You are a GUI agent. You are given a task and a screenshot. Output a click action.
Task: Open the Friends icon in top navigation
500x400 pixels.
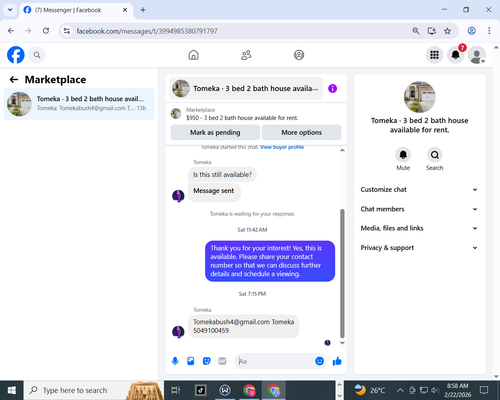(x=246, y=55)
